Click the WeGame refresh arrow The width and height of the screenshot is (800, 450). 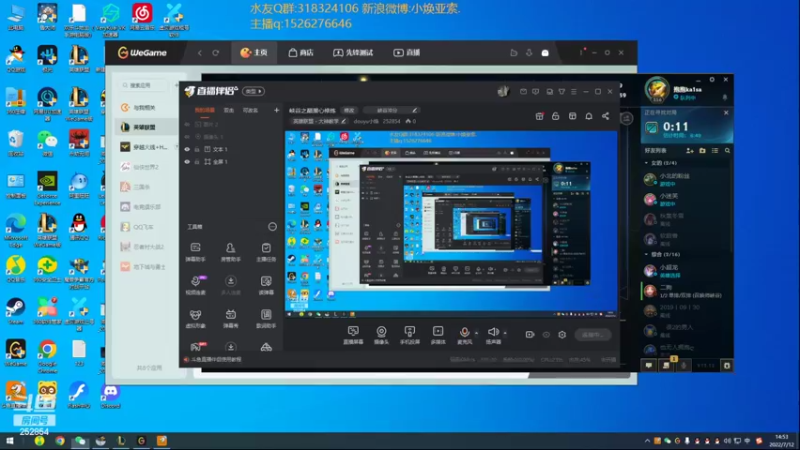[216, 53]
